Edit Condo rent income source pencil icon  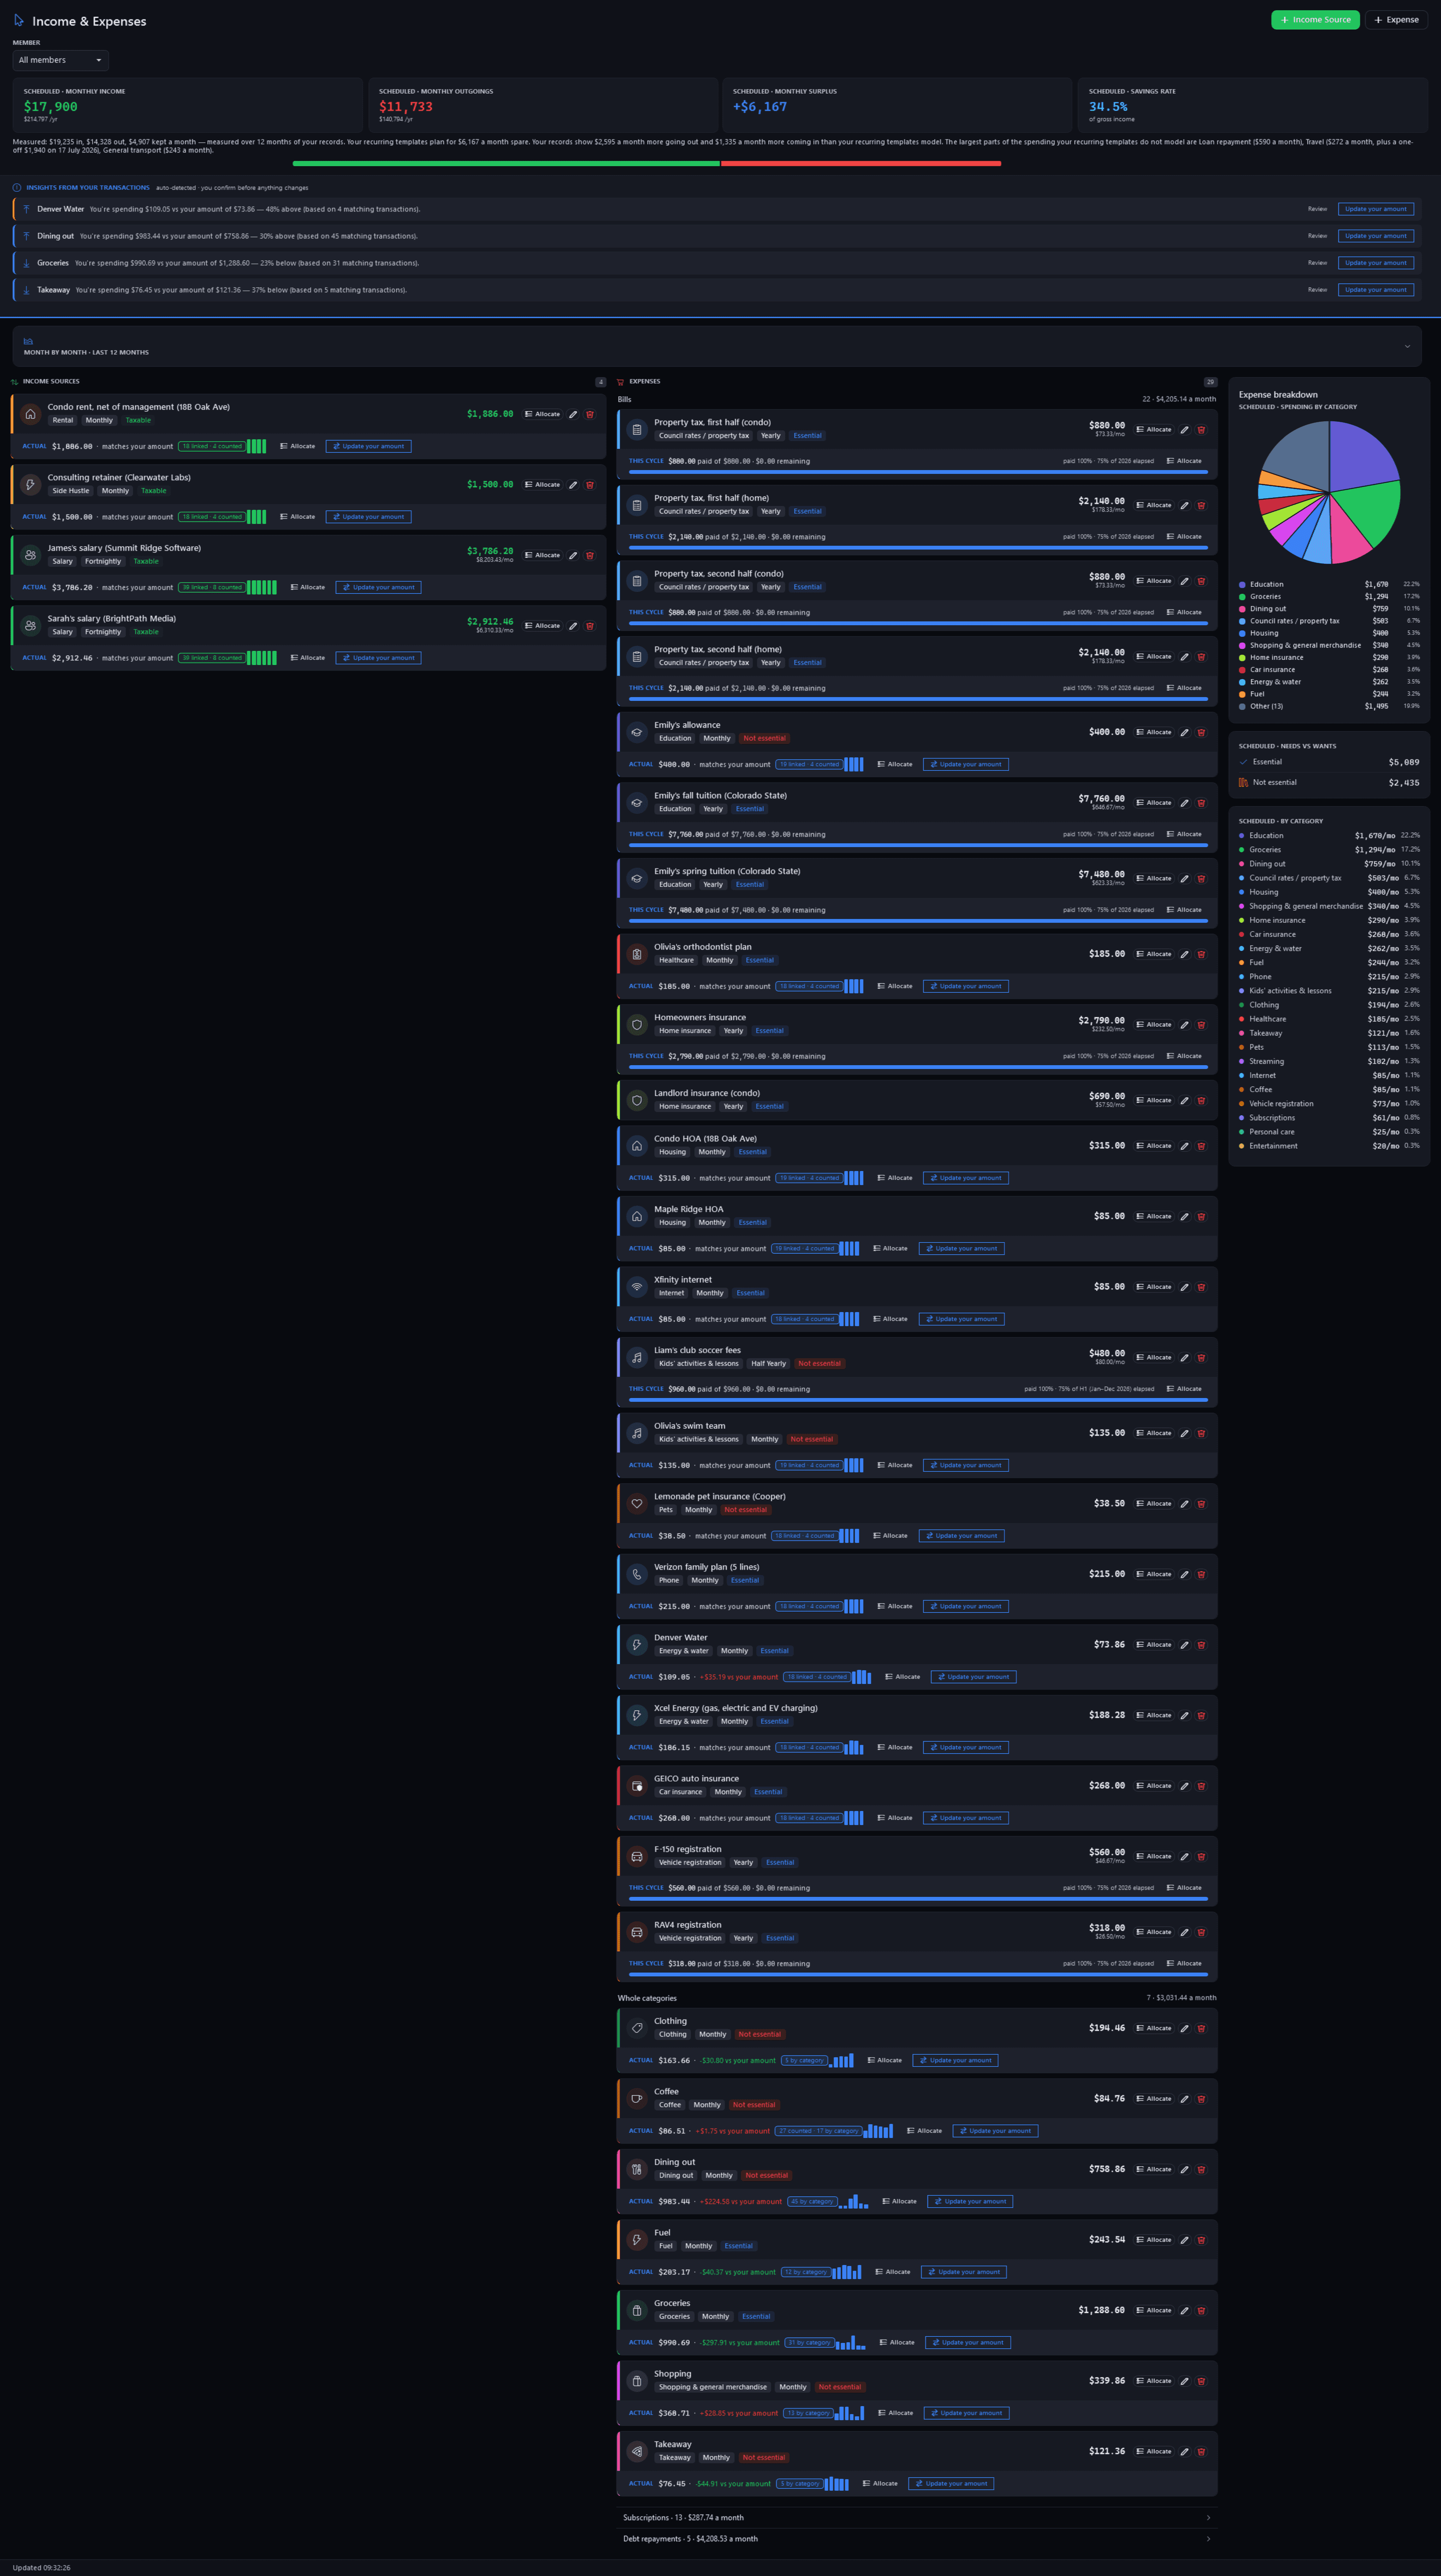[x=573, y=414]
